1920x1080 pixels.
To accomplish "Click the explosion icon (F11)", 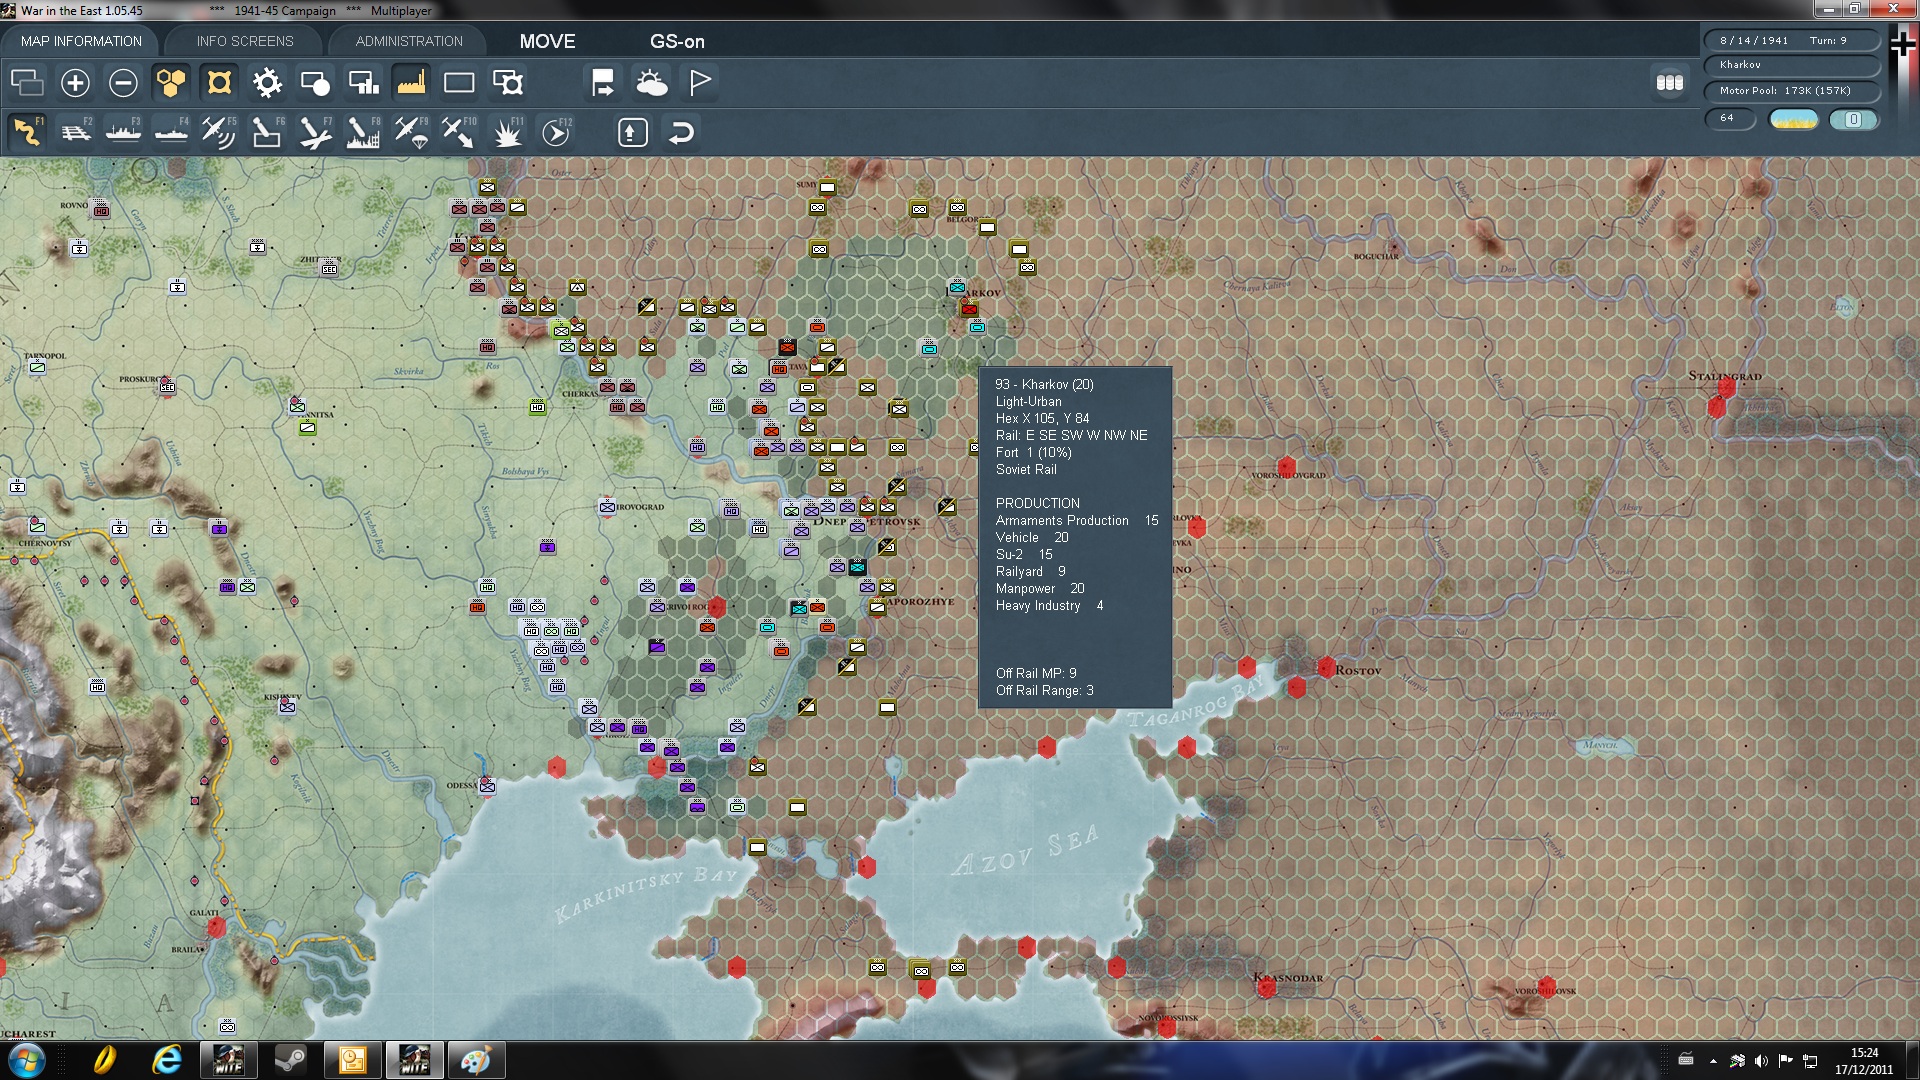I will tap(508, 132).
